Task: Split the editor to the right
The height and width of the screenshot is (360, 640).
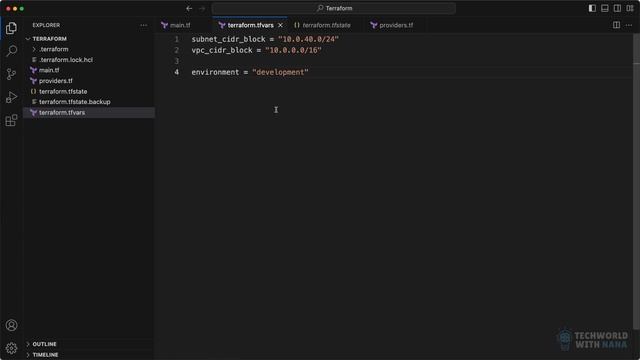Action: (x=616, y=25)
